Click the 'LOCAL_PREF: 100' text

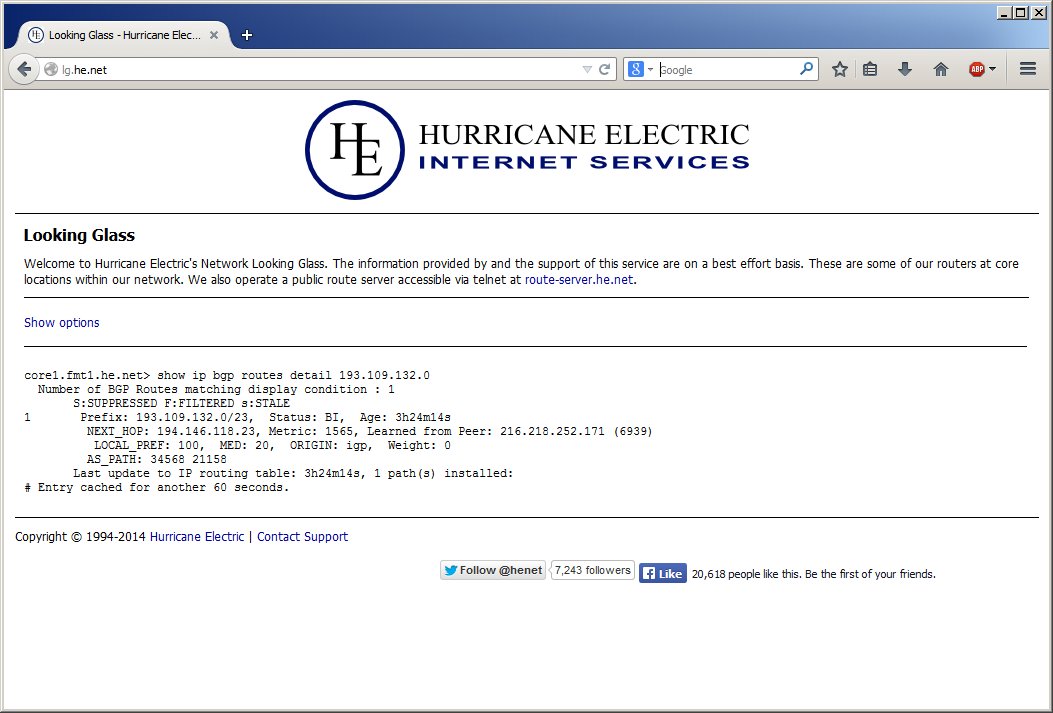(x=146, y=446)
